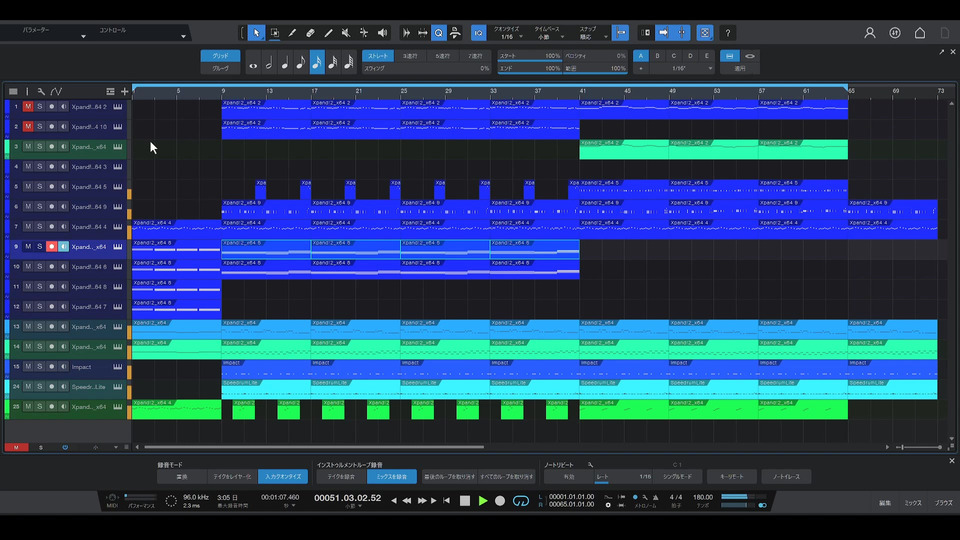960x540 pixels.
Task: Click the help question mark icon
Action: tap(728, 33)
